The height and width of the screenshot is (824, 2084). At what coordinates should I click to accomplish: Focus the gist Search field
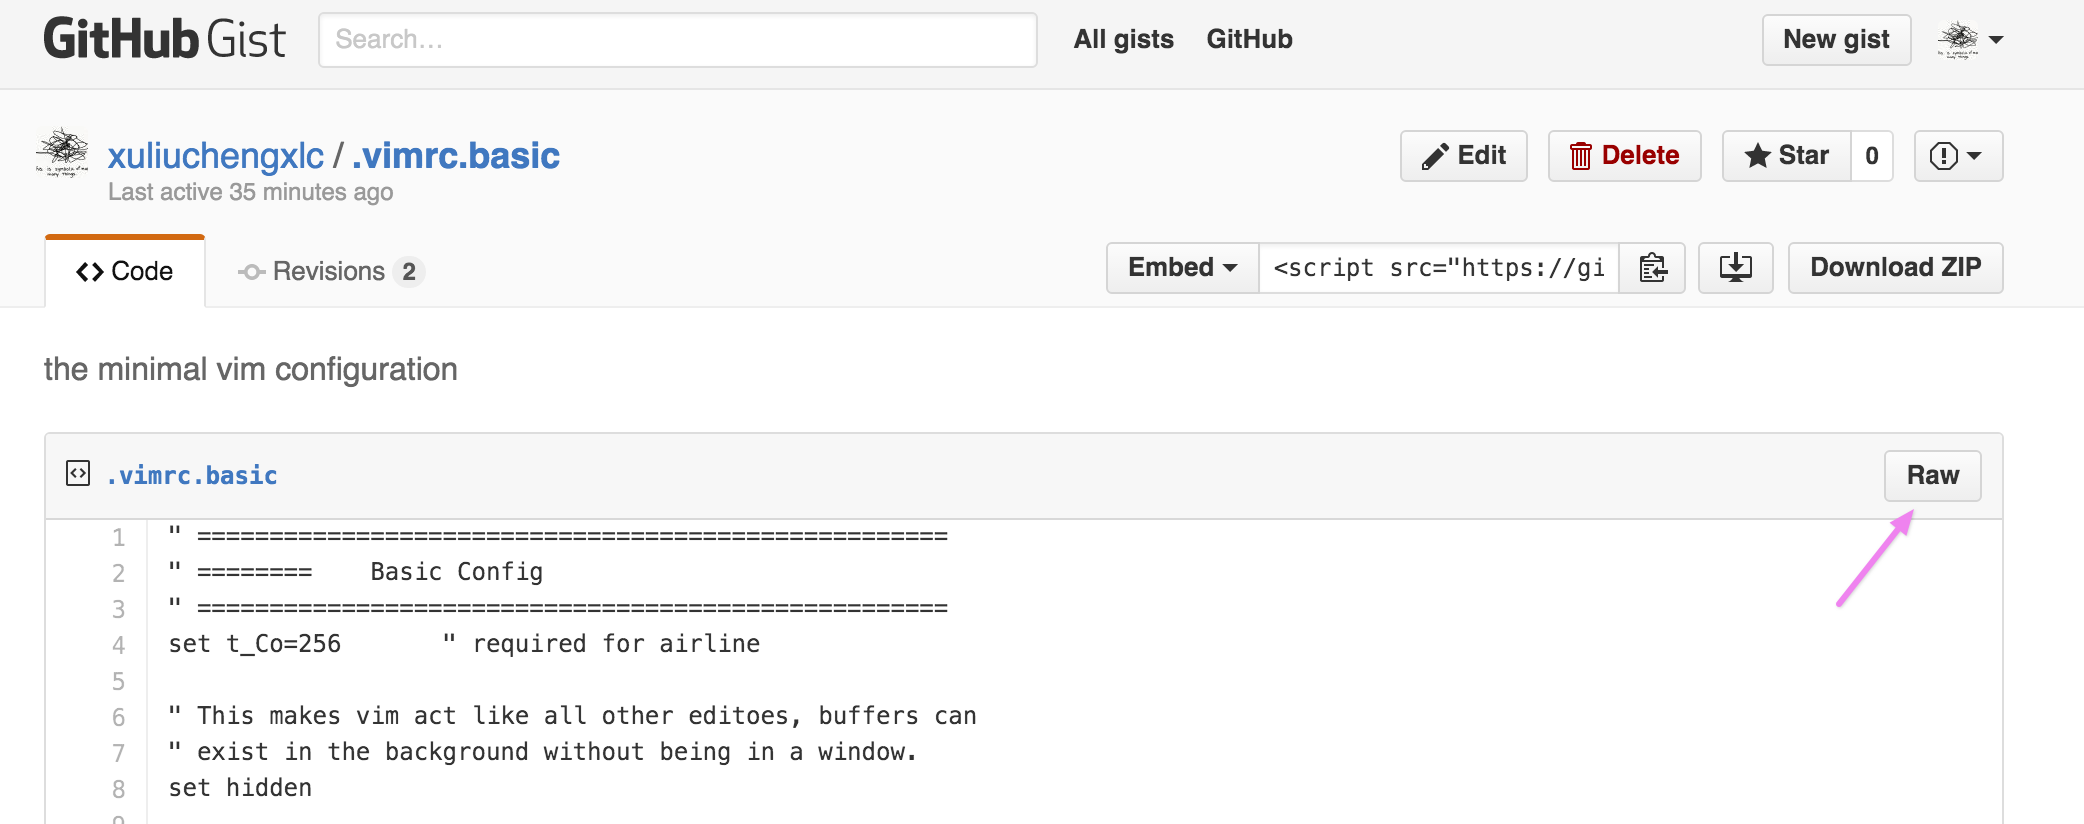coord(678,40)
